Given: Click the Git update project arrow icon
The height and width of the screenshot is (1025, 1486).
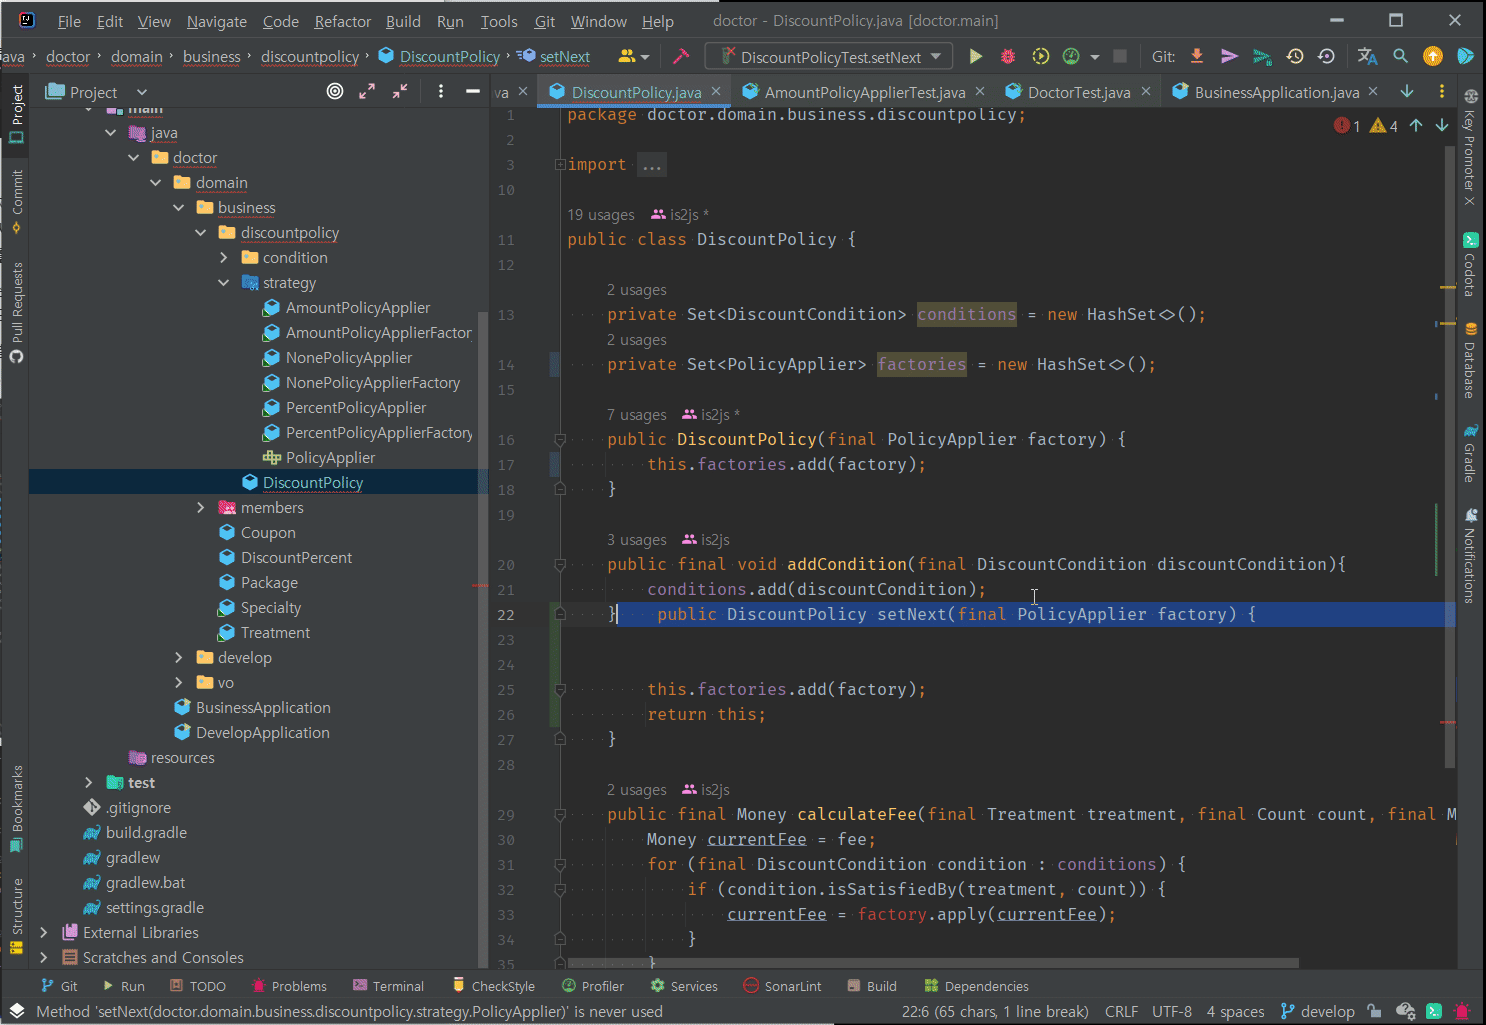Looking at the screenshot, I should point(1197,57).
